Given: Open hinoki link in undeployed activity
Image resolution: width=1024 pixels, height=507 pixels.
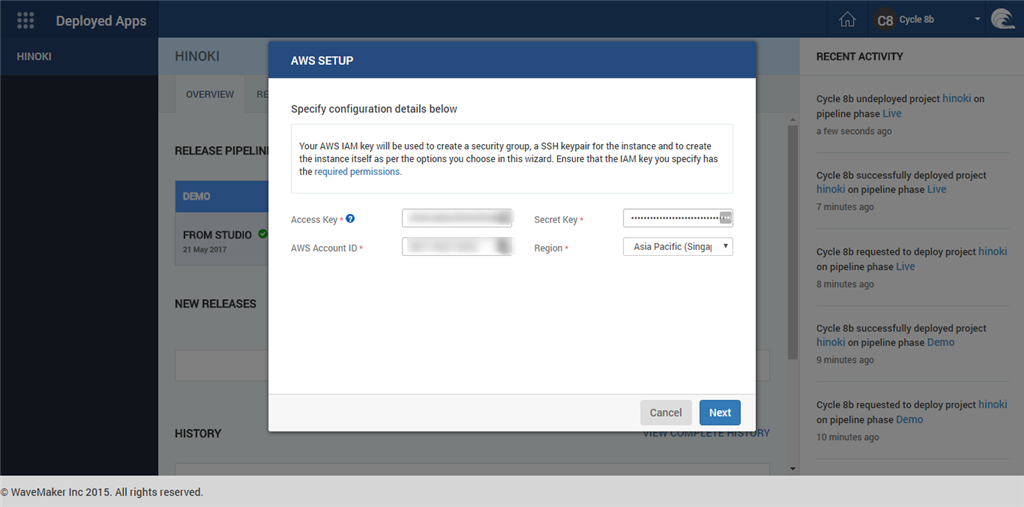Looking at the screenshot, I should [x=956, y=99].
